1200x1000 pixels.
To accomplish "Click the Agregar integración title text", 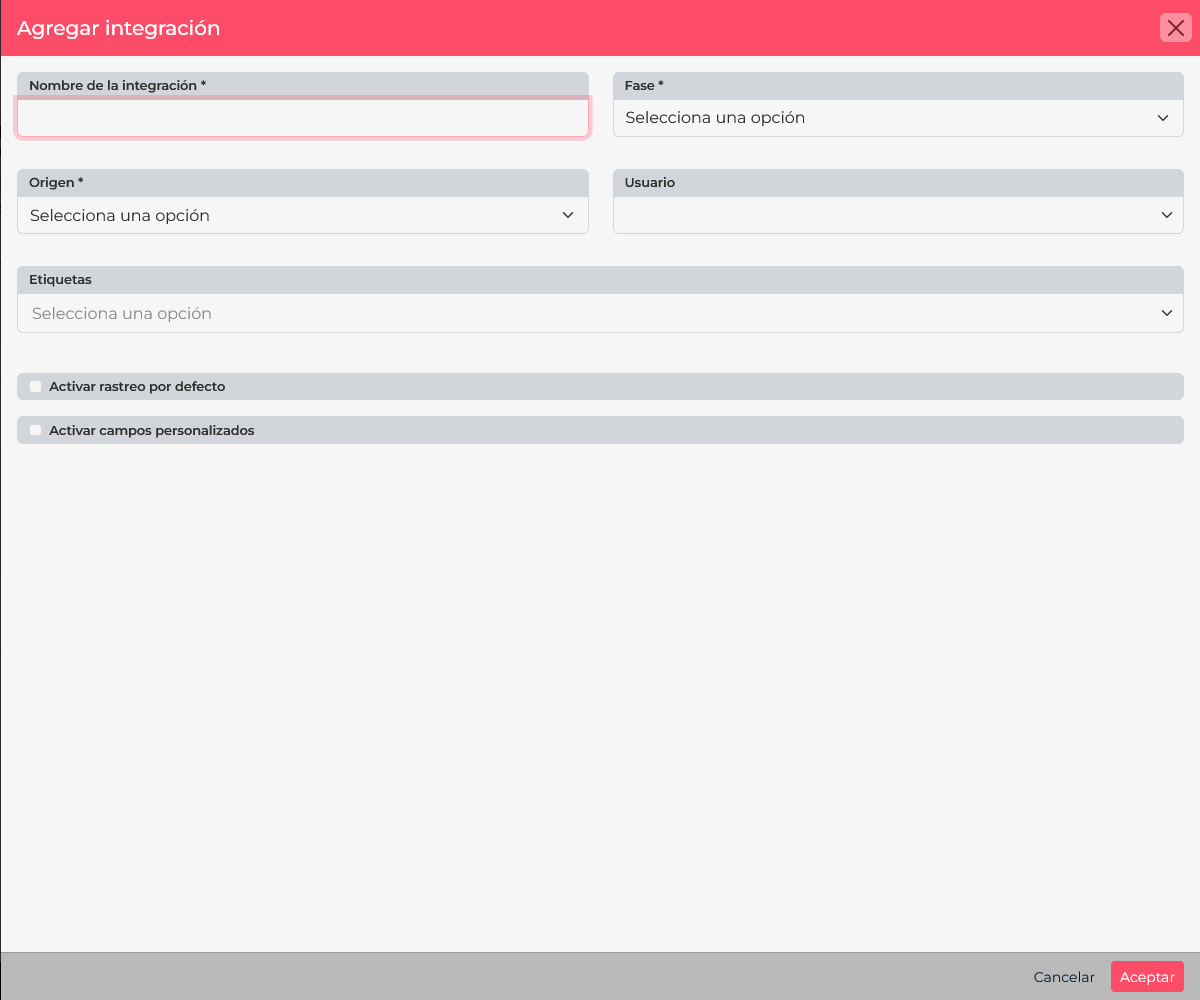I will pos(118,28).
